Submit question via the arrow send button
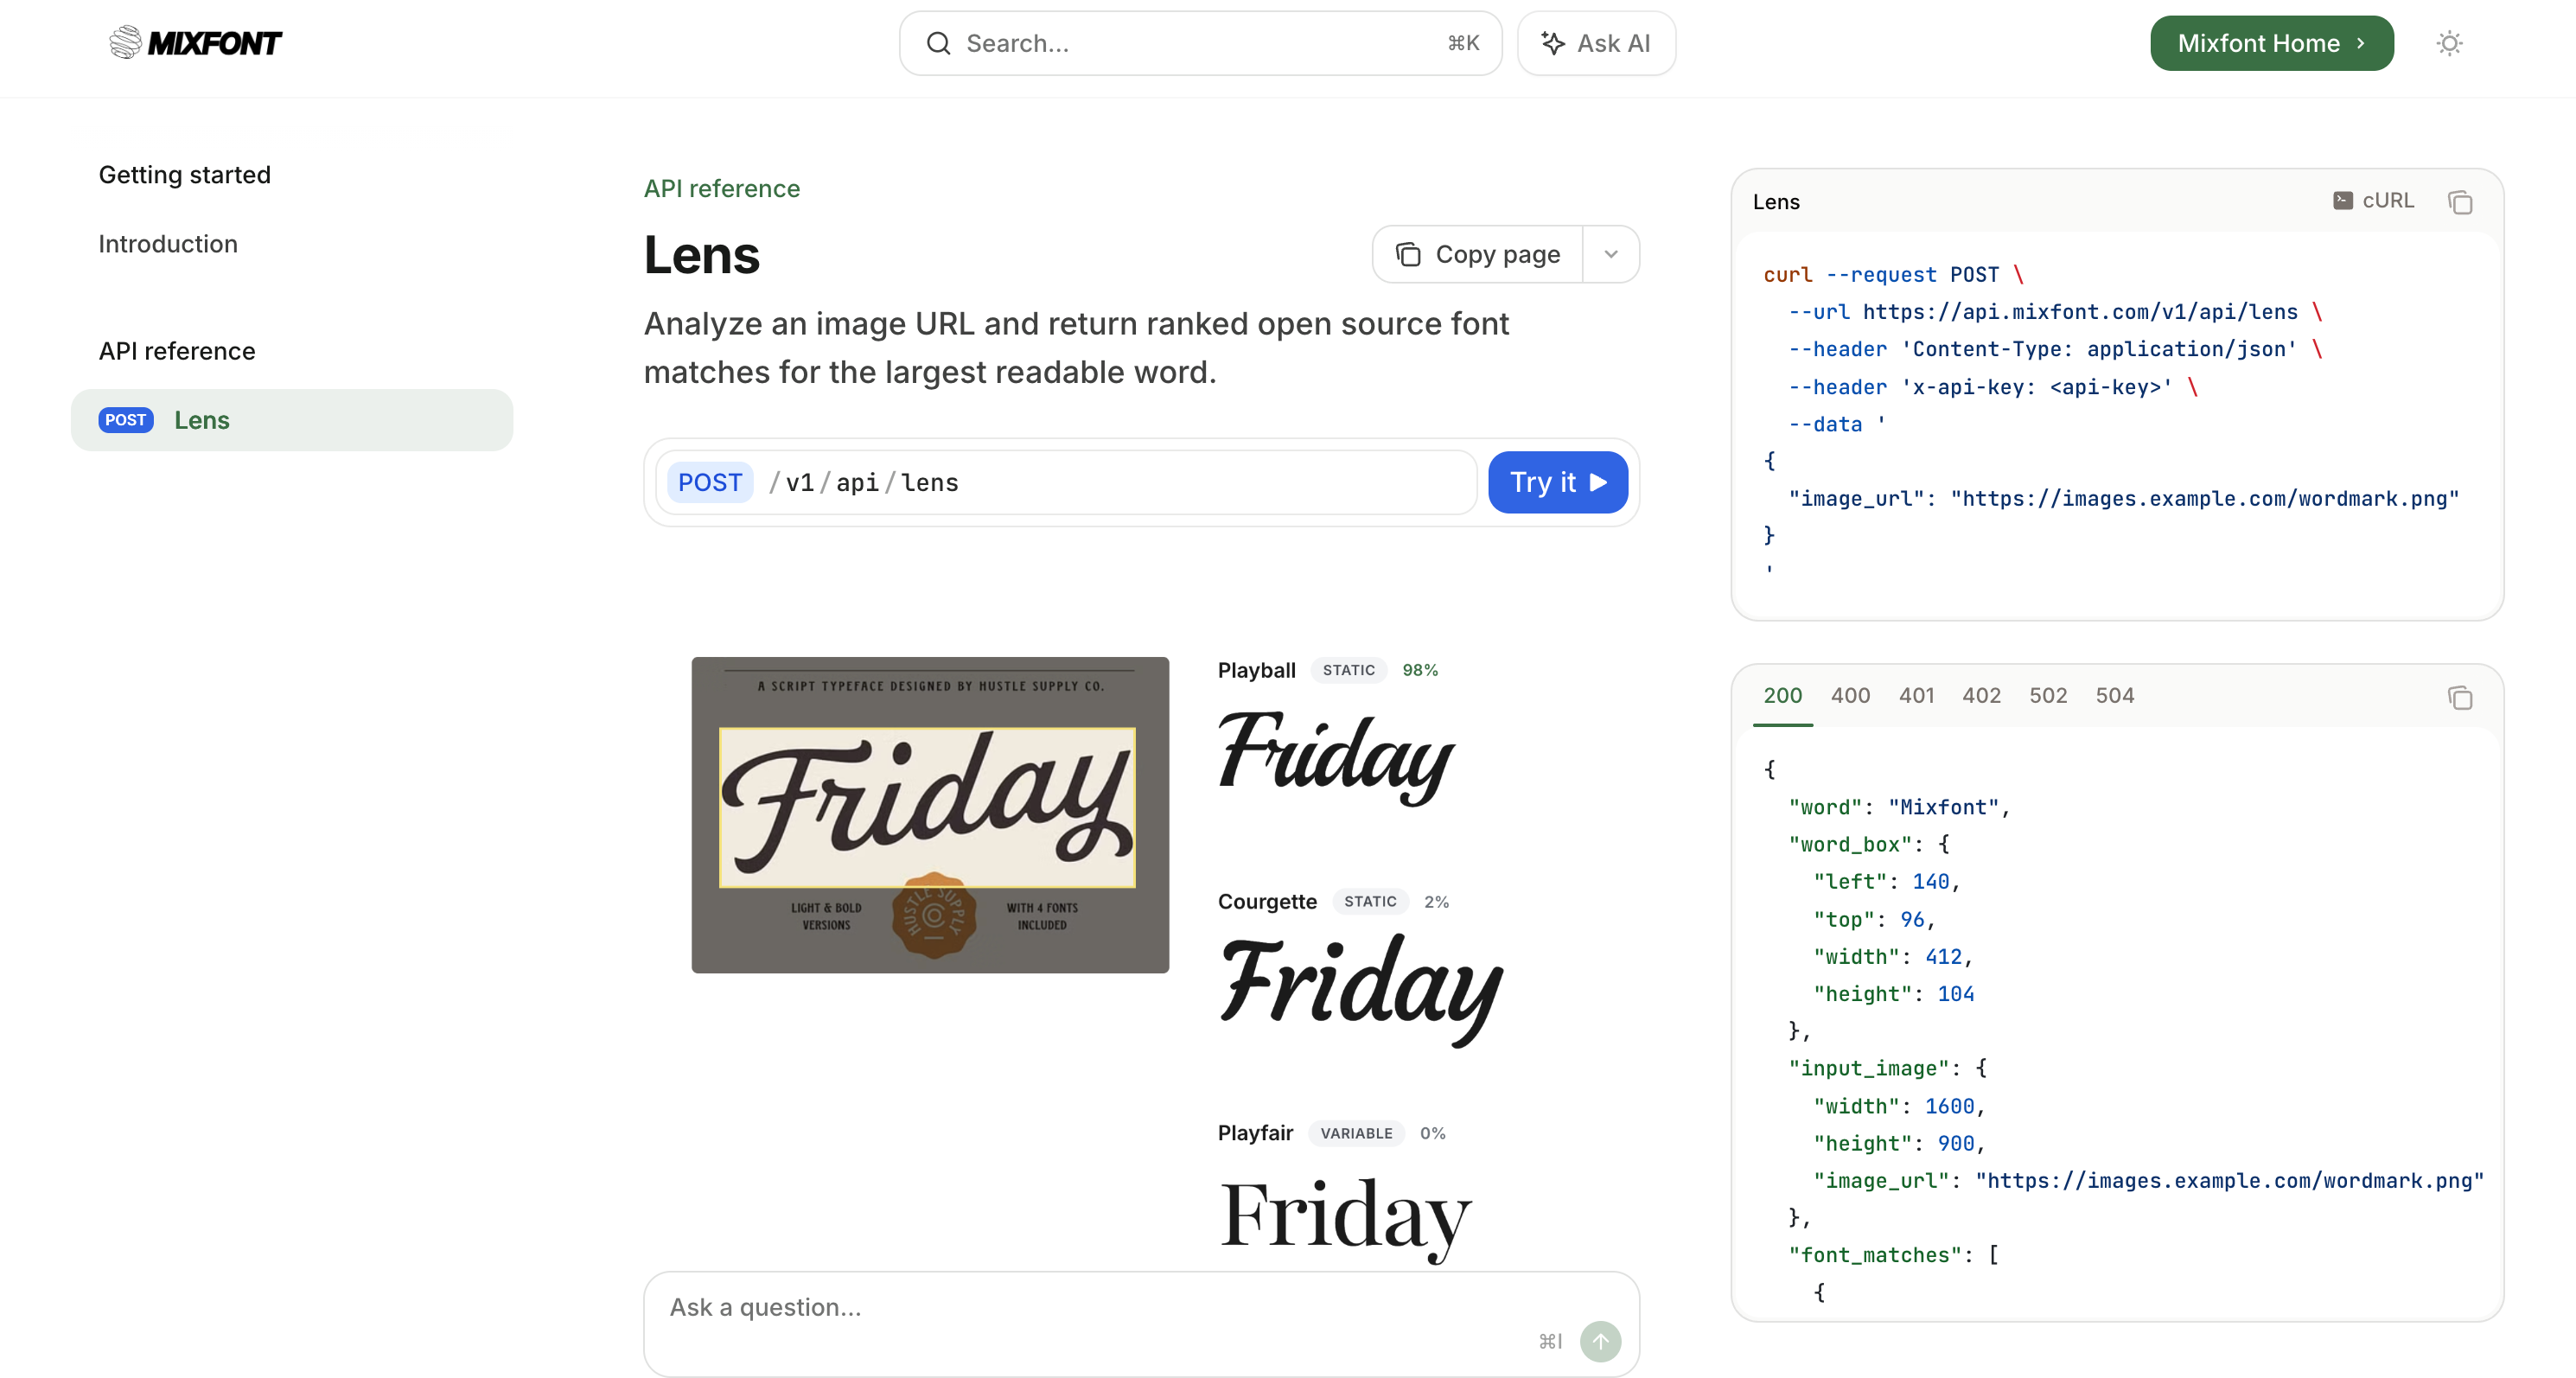This screenshot has width=2576, height=1378. (x=1601, y=1341)
